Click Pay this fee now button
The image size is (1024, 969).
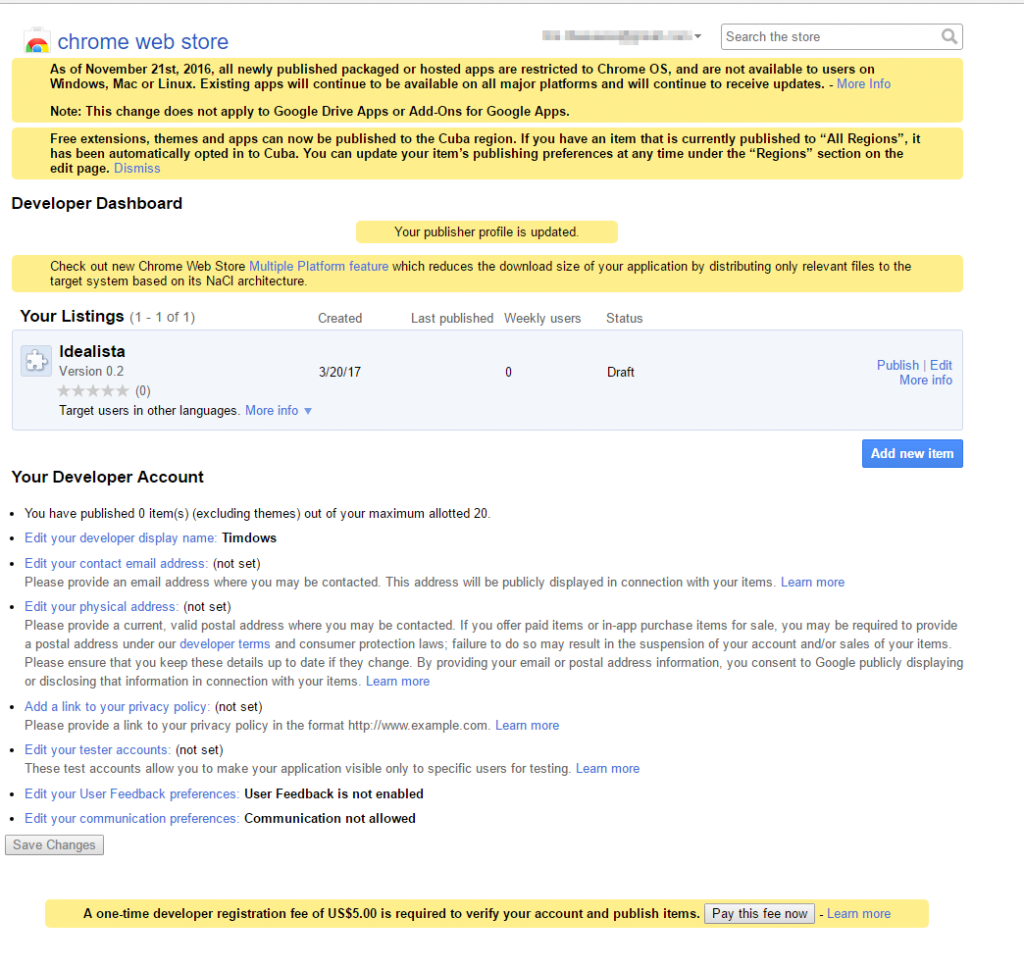tap(759, 913)
